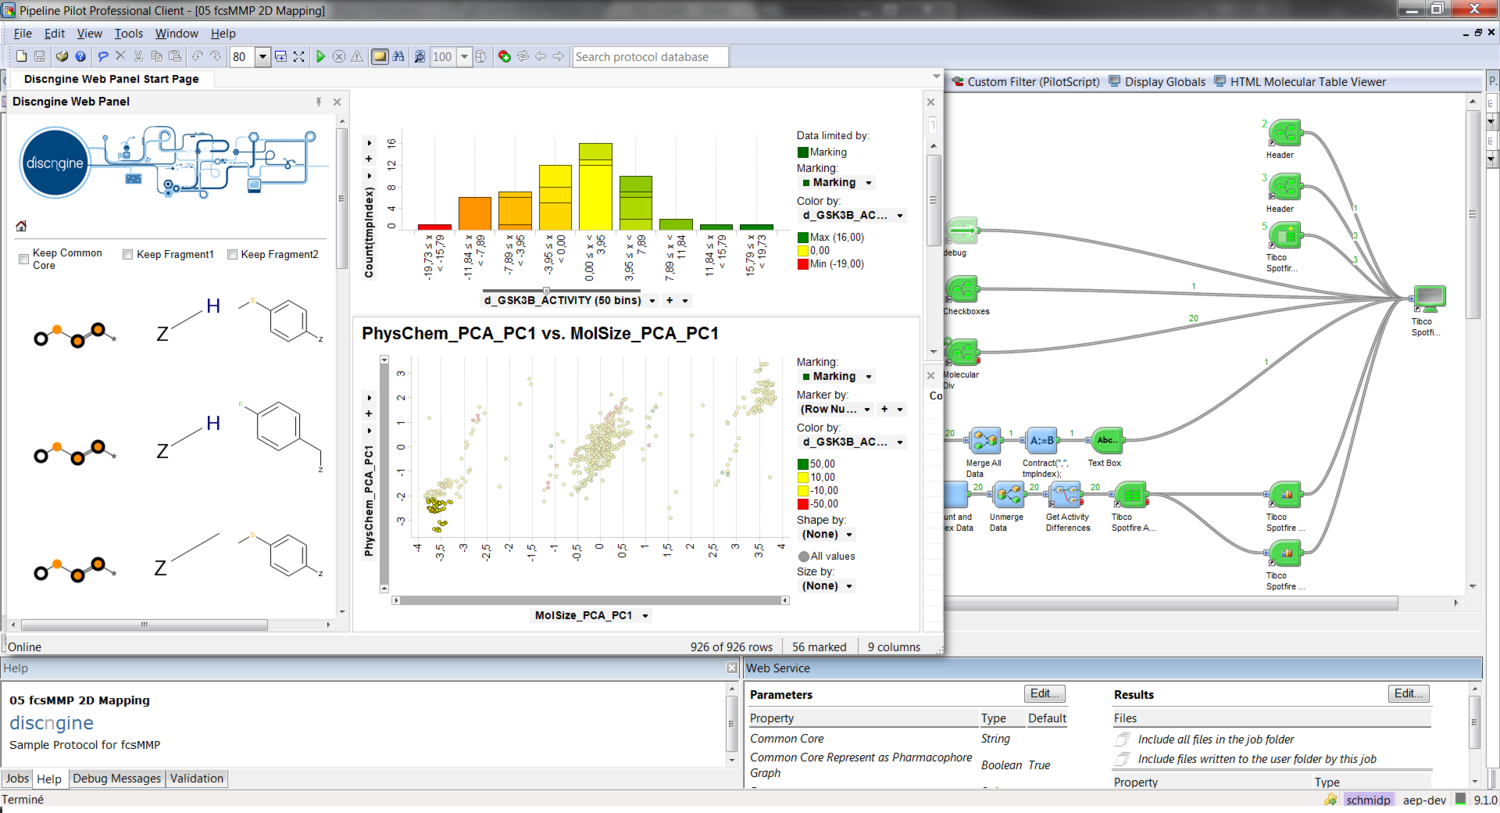Click the Save protocol toolbar icon

(40, 57)
